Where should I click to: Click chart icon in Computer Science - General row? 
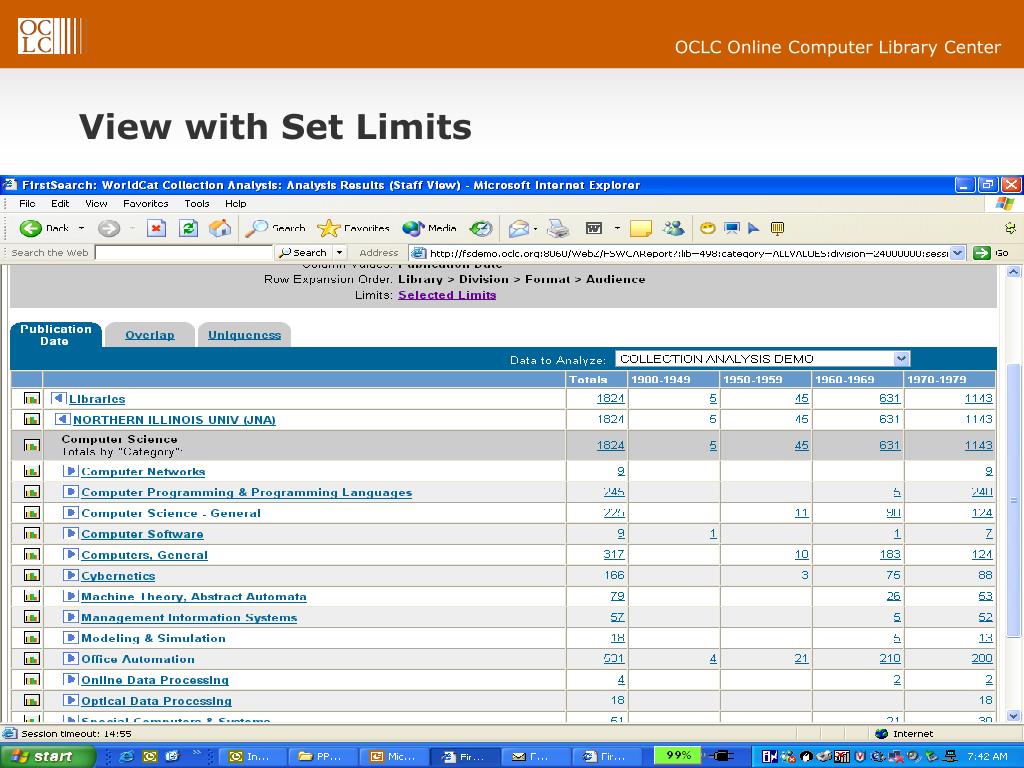pyautogui.click(x=31, y=513)
